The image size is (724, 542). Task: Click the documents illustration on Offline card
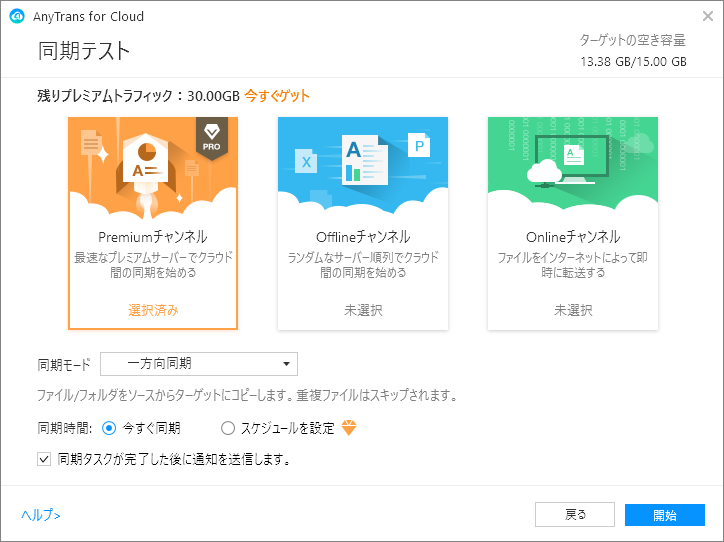[x=365, y=159]
